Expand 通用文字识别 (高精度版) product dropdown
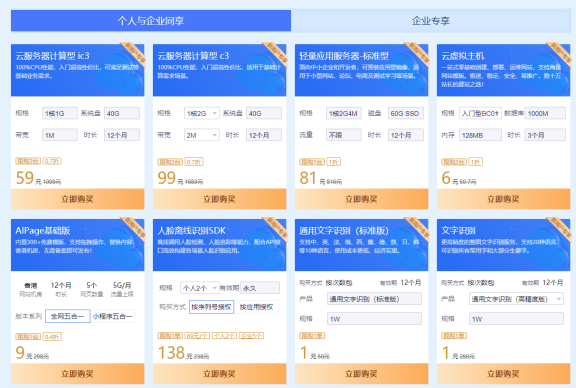Image resolution: width=576 pixels, height=388 pixels. tap(516, 299)
